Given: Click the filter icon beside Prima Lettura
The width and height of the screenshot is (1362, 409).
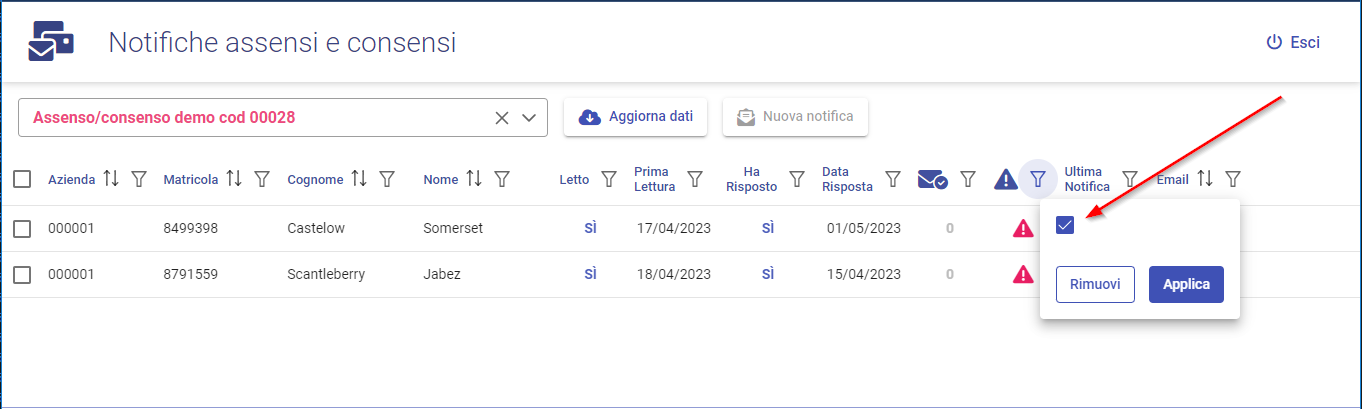Looking at the screenshot, I should tap(694, 179).
